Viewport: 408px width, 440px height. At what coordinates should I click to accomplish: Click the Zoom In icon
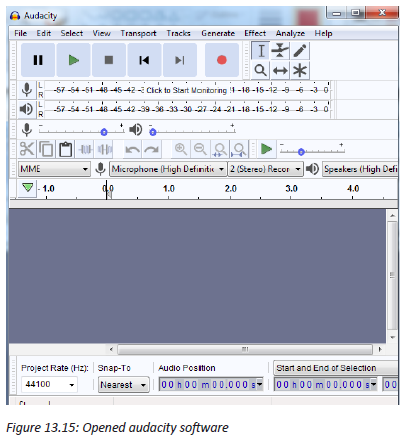tap(181, 149)
